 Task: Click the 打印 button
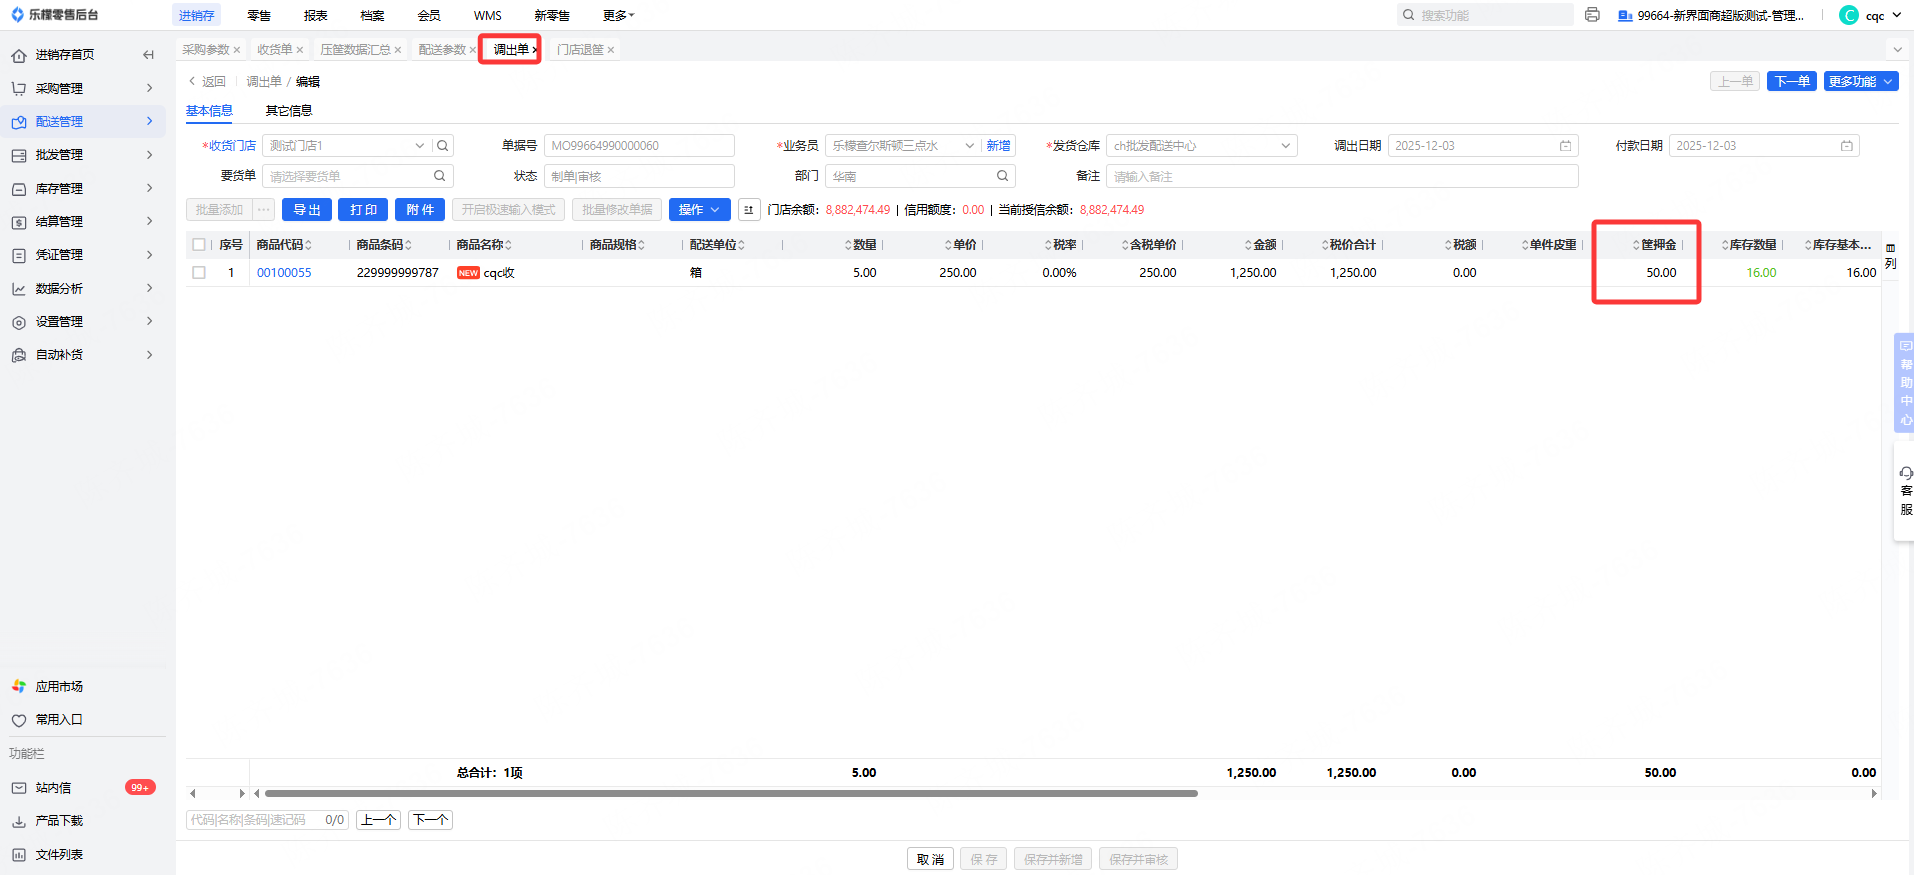(x=363, y=210)
